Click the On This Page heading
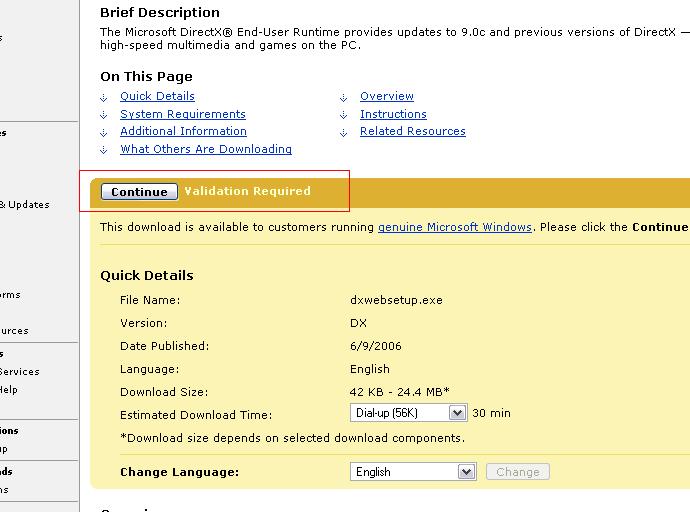 [x=146, y=77]
